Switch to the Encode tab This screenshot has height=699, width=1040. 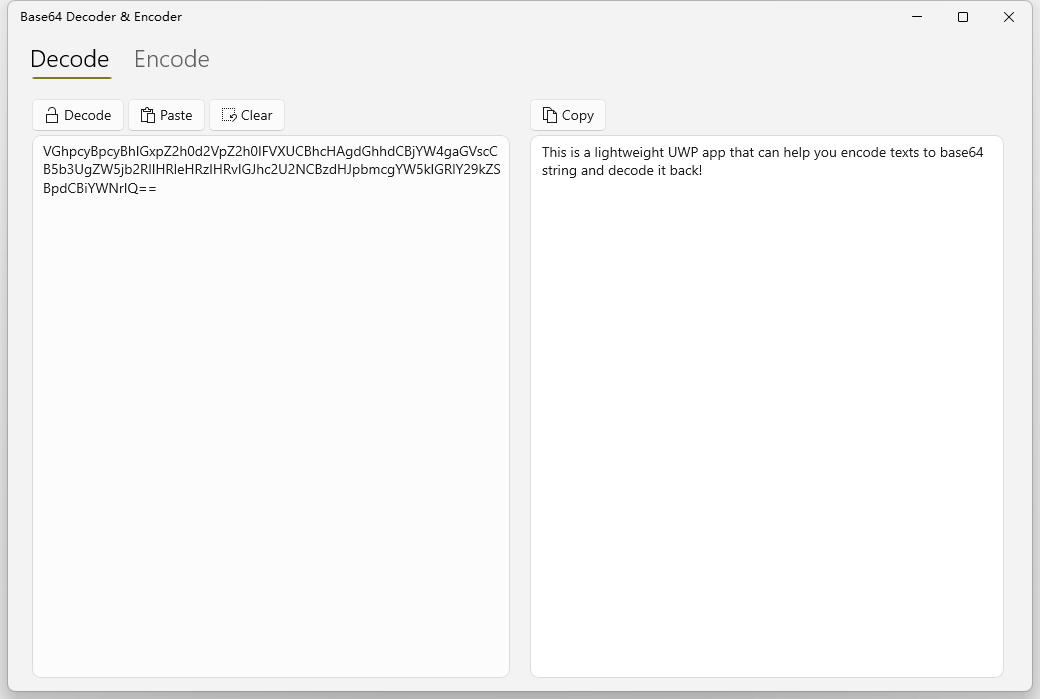(171, 59)
